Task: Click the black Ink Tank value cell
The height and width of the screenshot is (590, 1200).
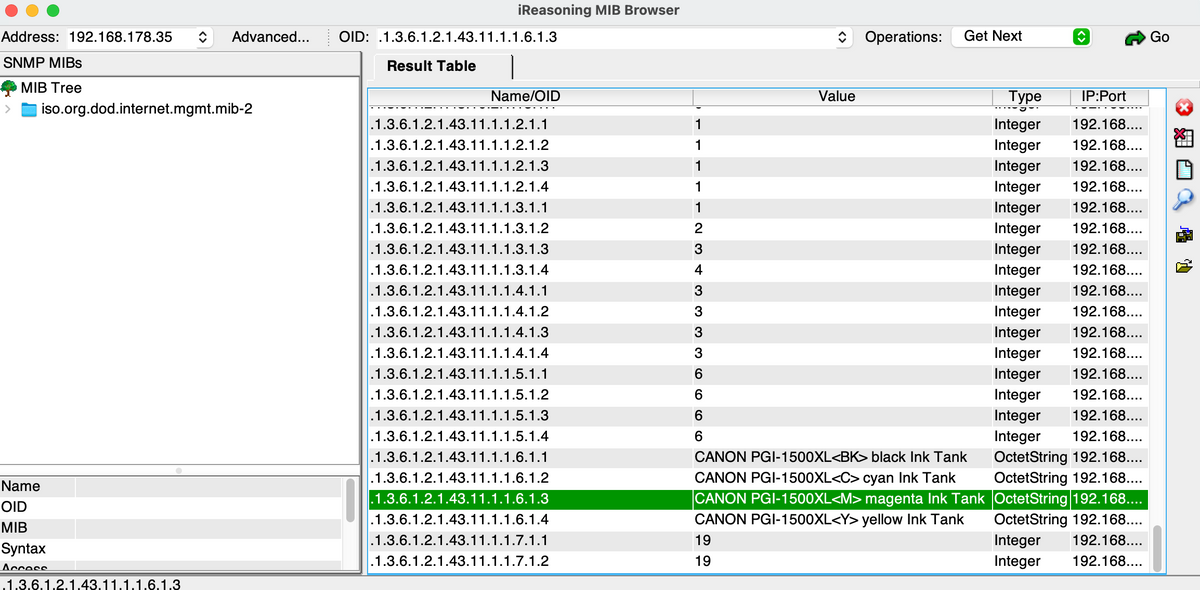Action: (x=840, y=457)
